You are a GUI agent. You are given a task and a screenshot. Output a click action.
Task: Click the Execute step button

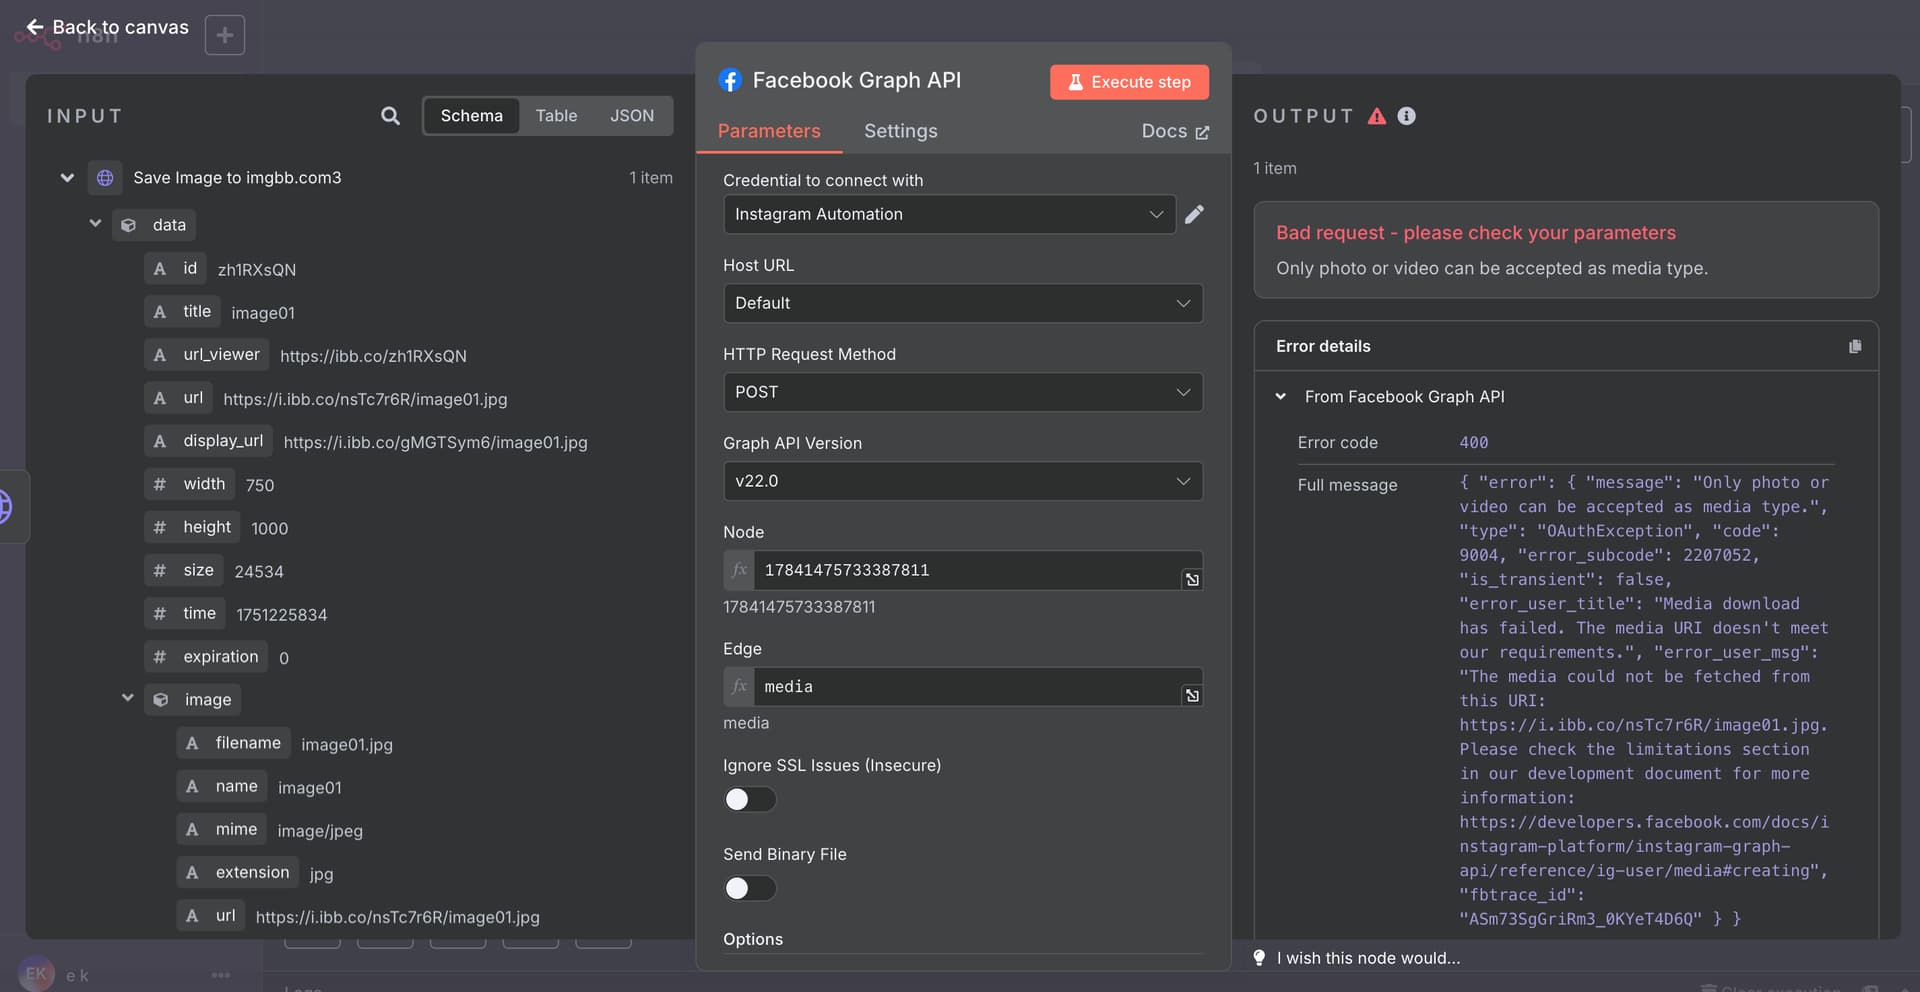click(1129, 82)
